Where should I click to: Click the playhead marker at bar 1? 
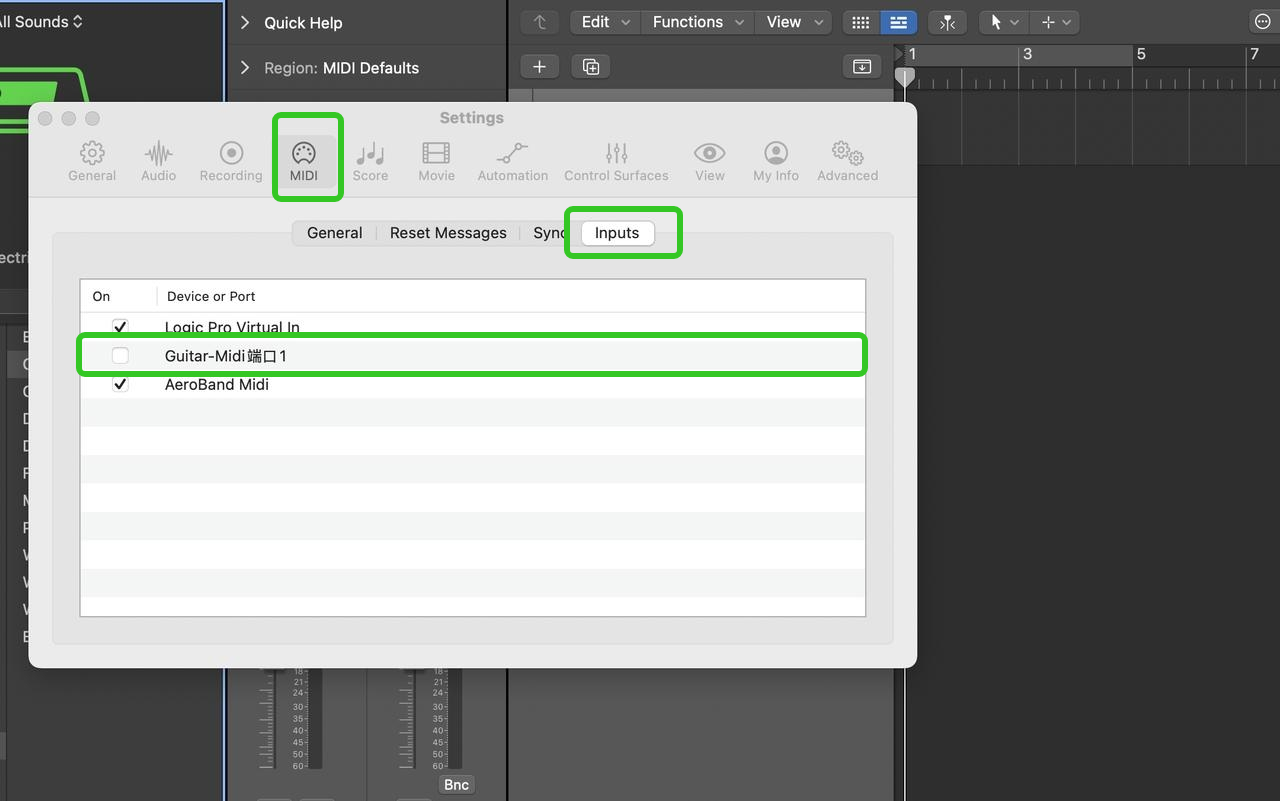point(904,76)
